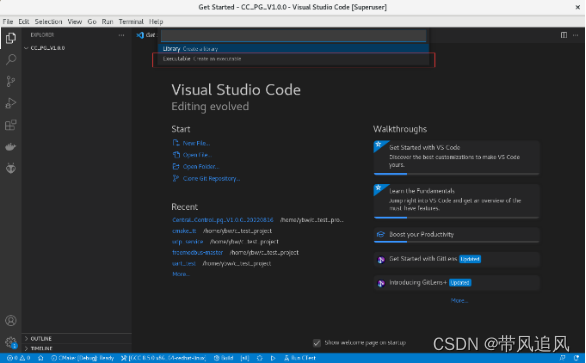Viewport: 586px width, 363px height.
Task: Open the Docker view icon
Action: click(x=11, y=147)
